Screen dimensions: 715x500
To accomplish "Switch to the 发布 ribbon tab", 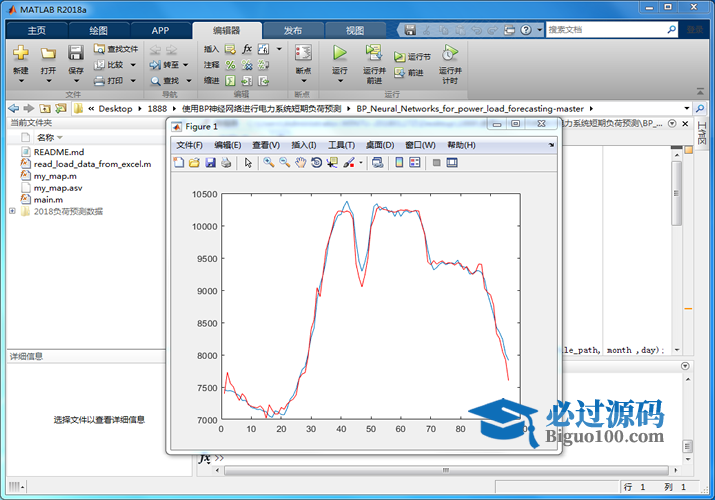I will coord(293,31).
